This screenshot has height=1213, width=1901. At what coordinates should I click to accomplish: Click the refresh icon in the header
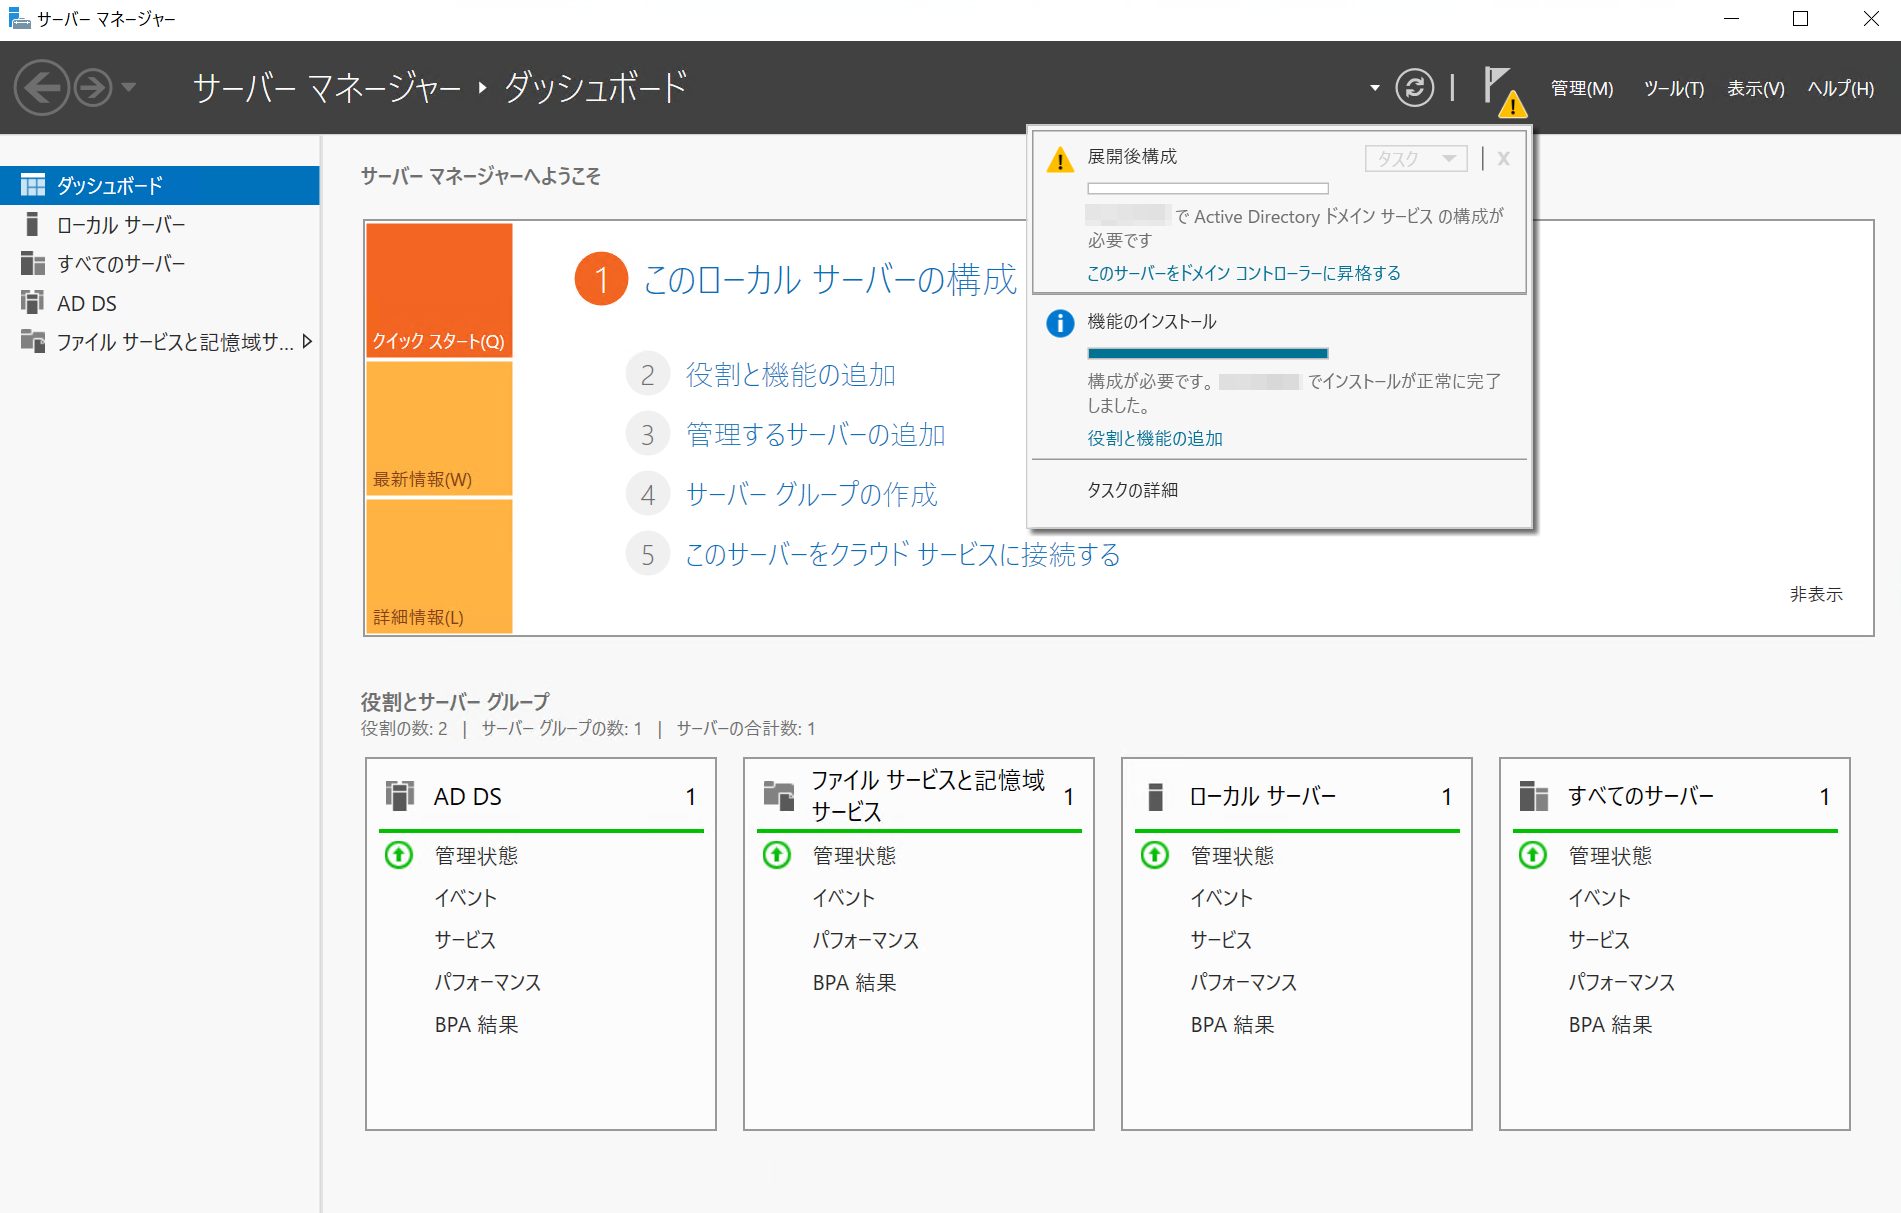(x=1414, y=88)
